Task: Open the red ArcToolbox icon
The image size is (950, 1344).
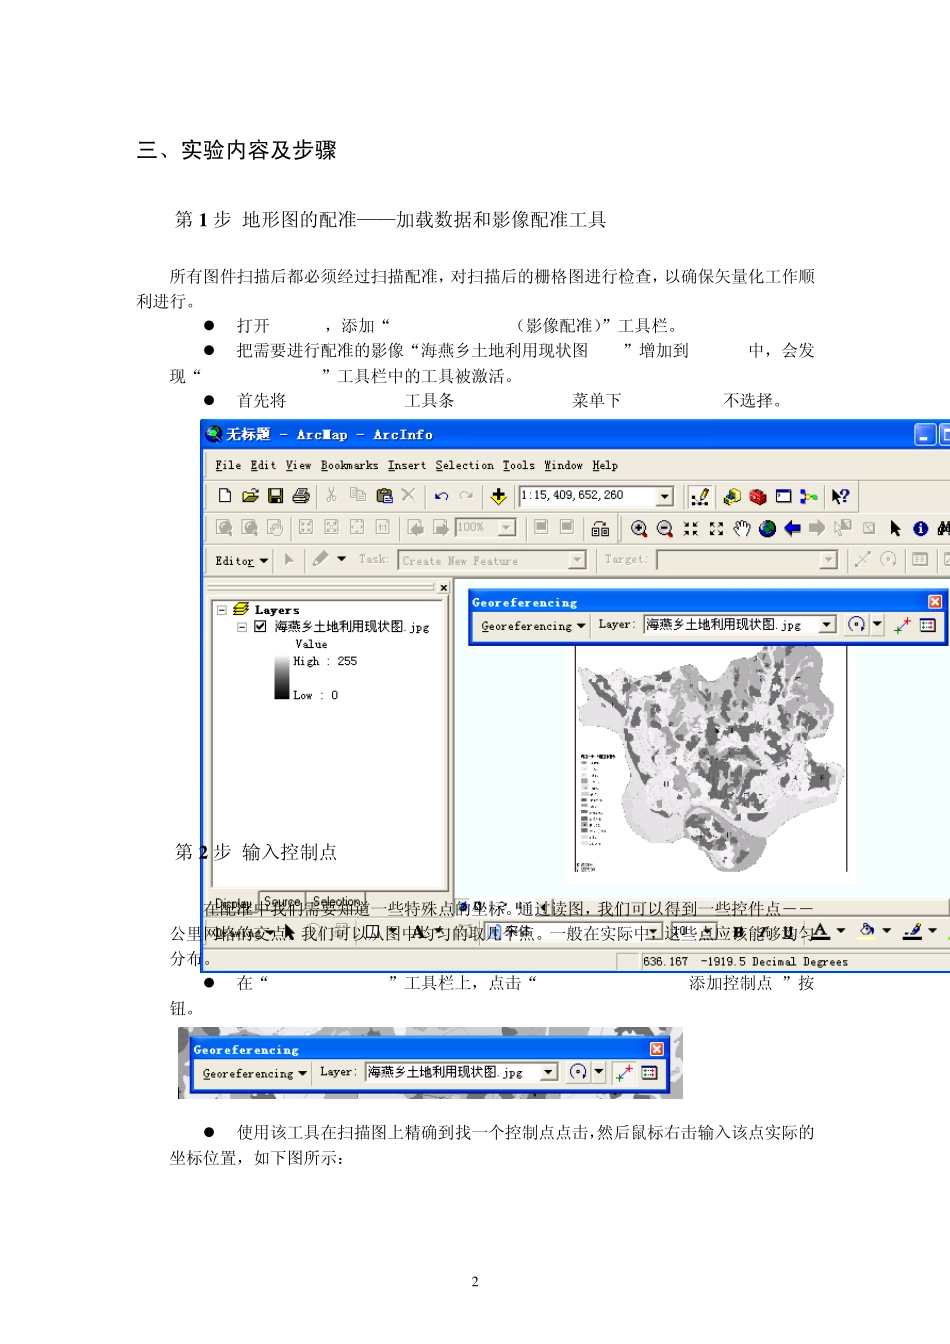Action: coord(758,496)
